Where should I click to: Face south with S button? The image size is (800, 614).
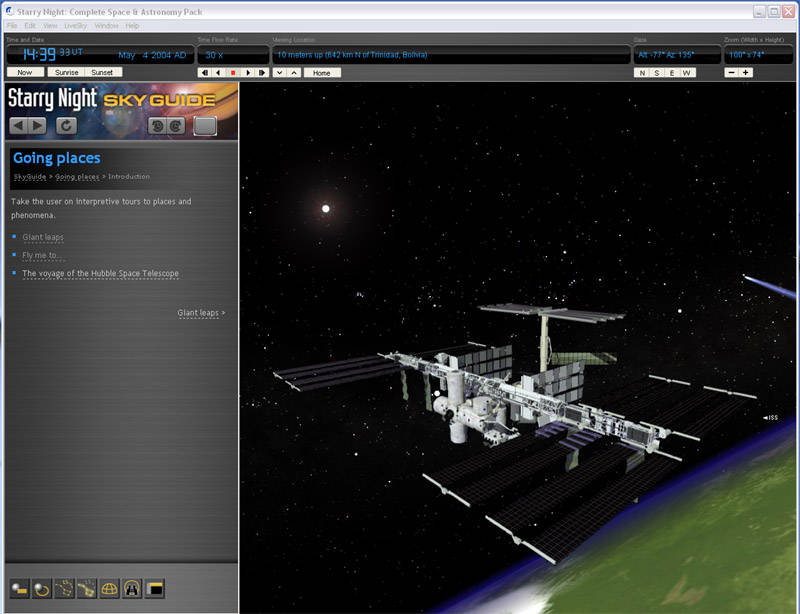click(x=657, y=72)
